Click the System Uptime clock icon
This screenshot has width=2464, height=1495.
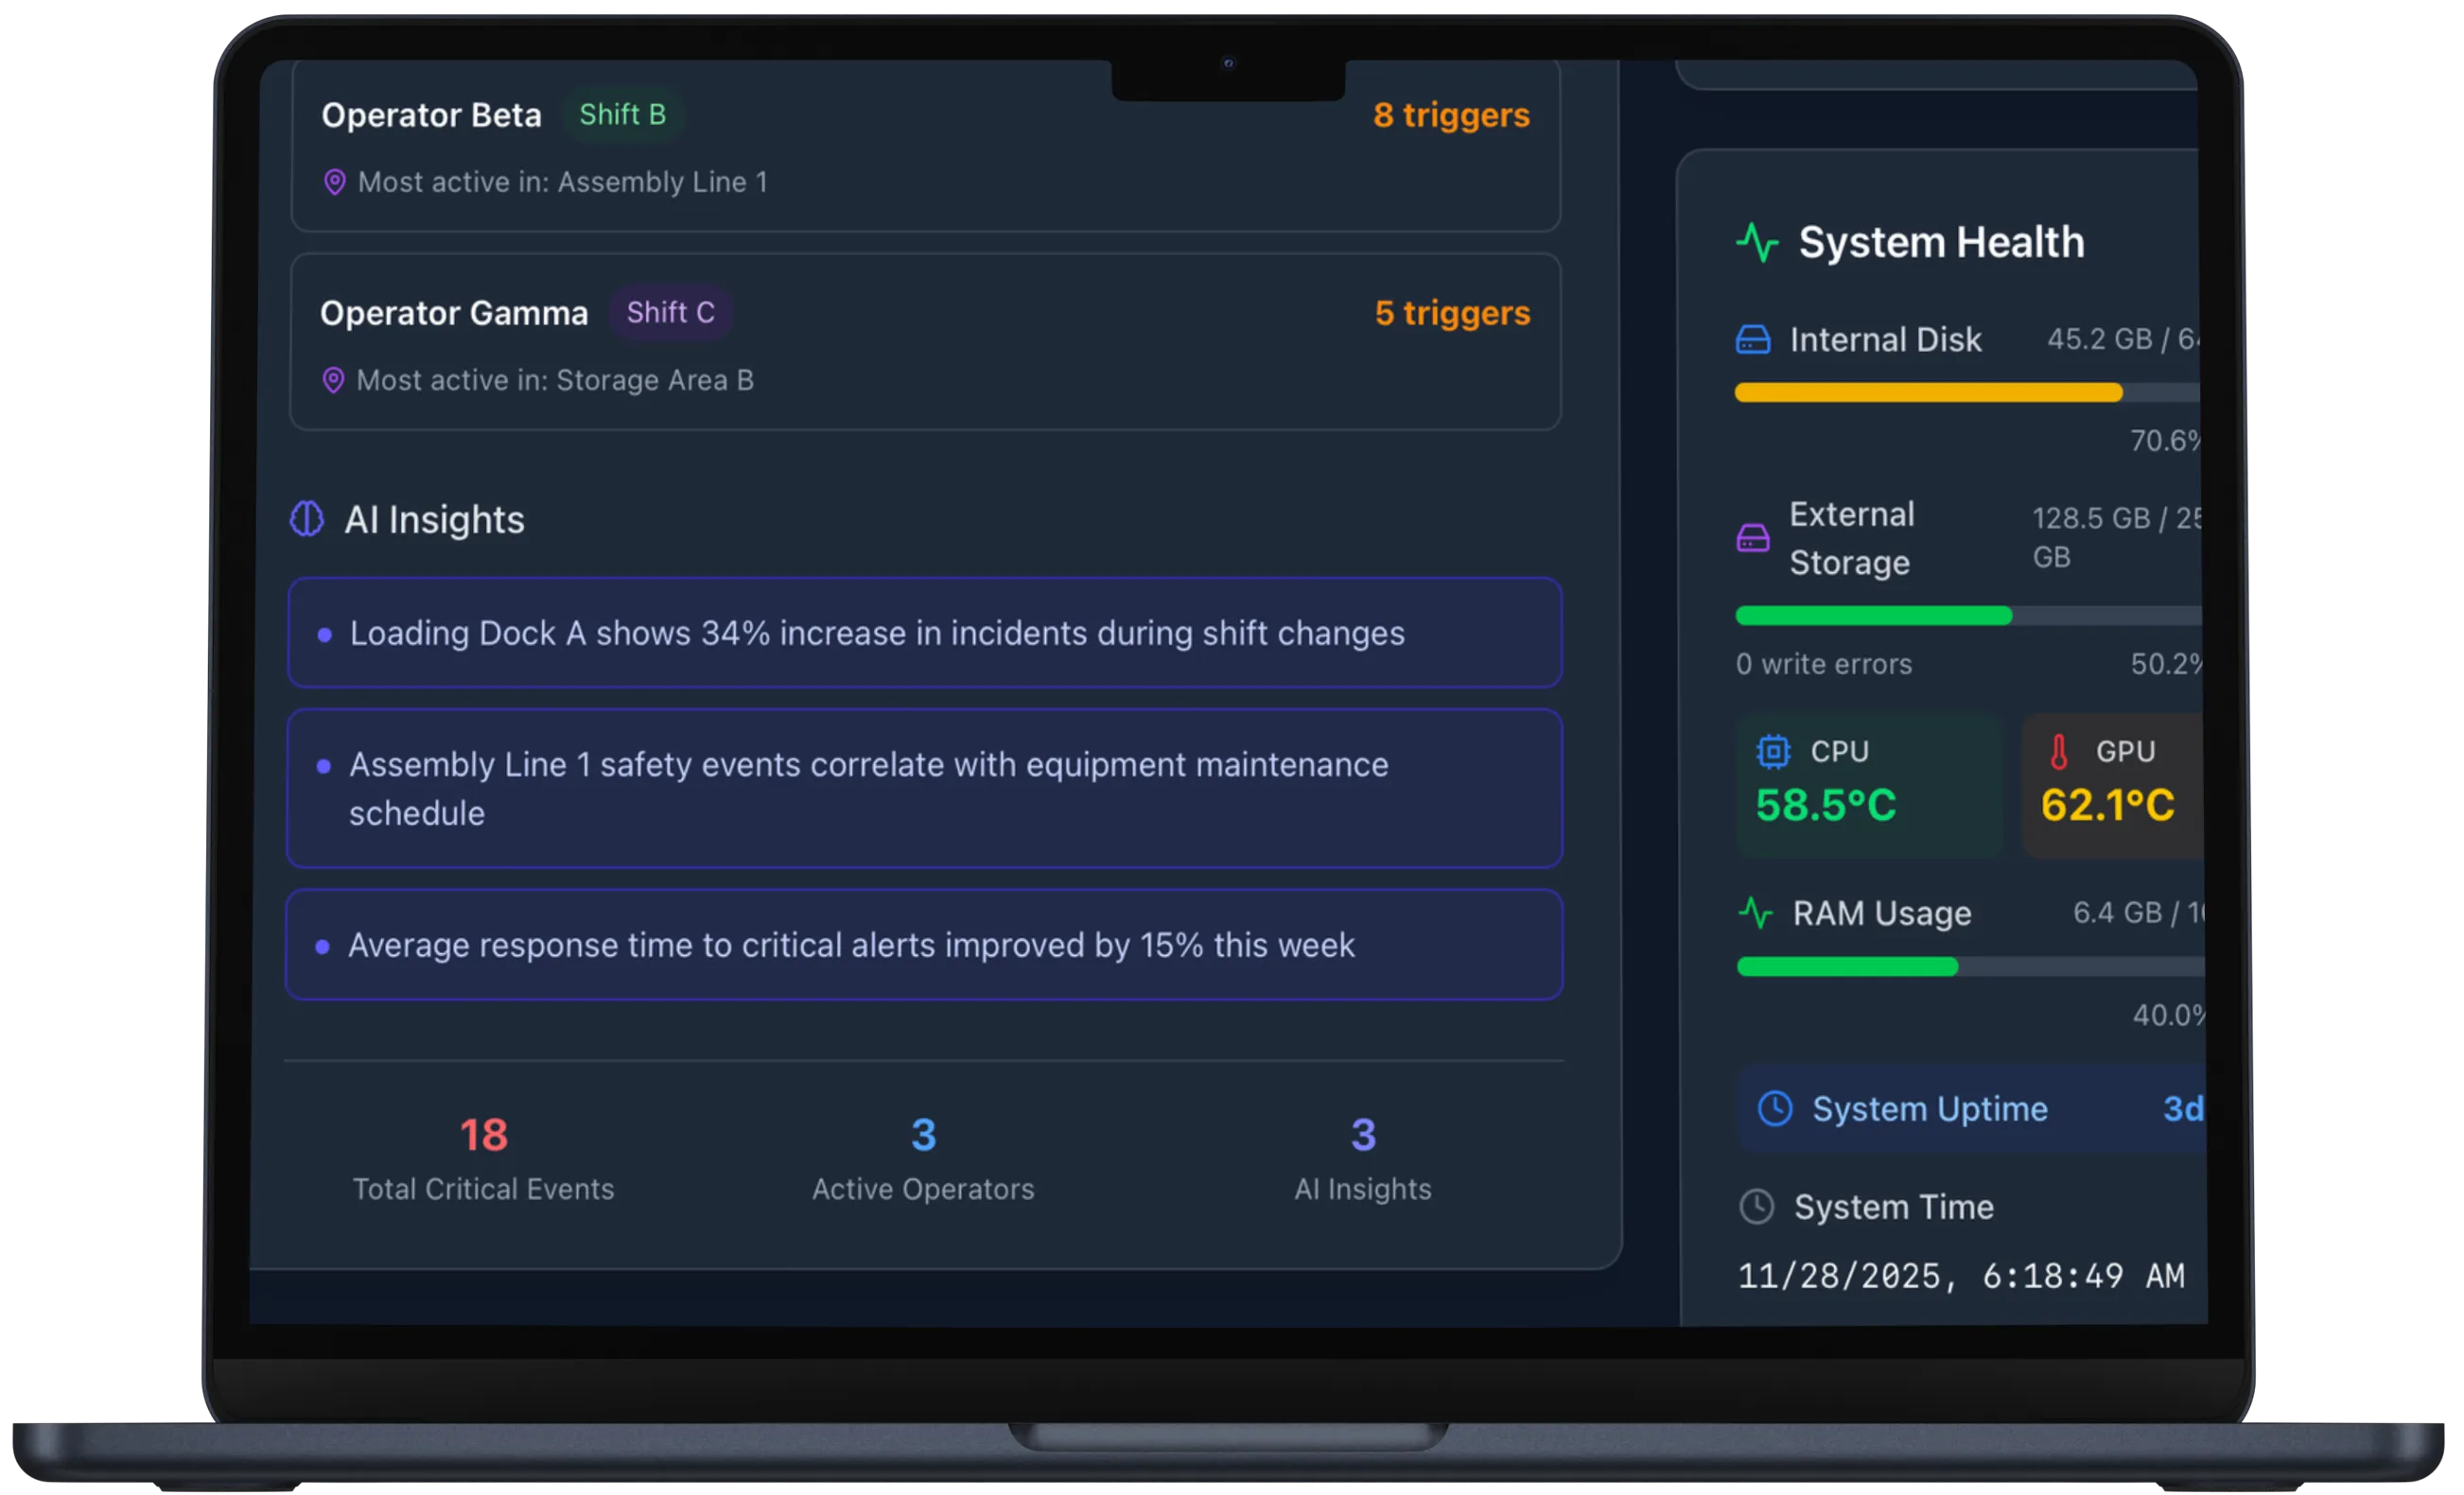pos(1775,1108)
